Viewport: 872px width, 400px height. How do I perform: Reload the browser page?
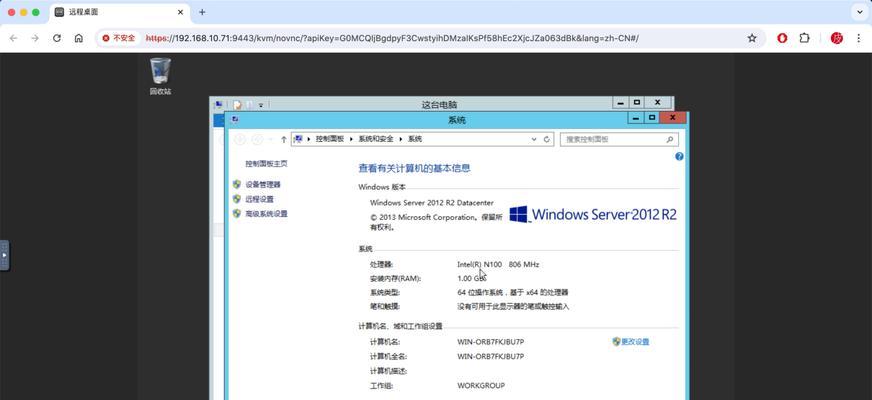coord(57,38)
